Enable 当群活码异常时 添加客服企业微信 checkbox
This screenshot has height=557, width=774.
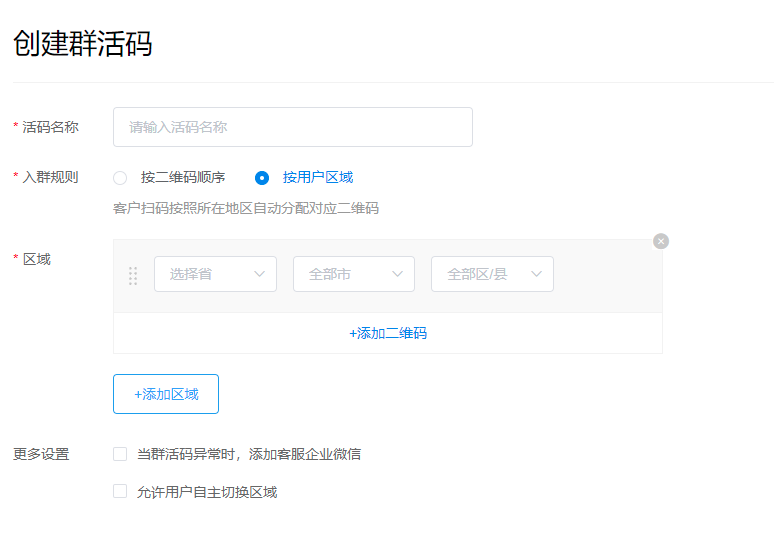[x=120, y=454]
